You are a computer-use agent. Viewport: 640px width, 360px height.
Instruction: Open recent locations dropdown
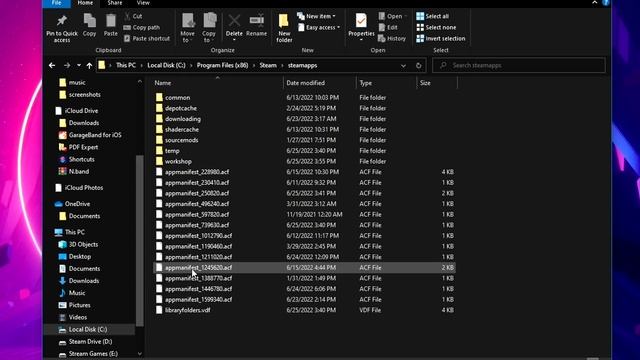(79, 65)
